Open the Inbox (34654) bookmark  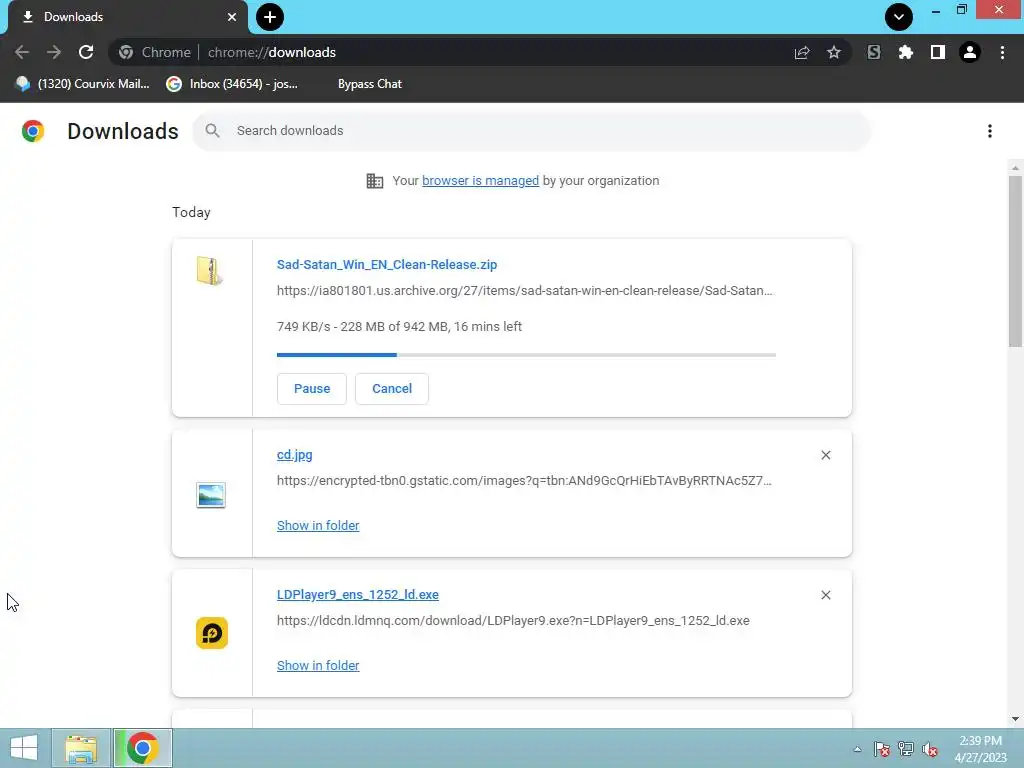(x=232, y=84)
